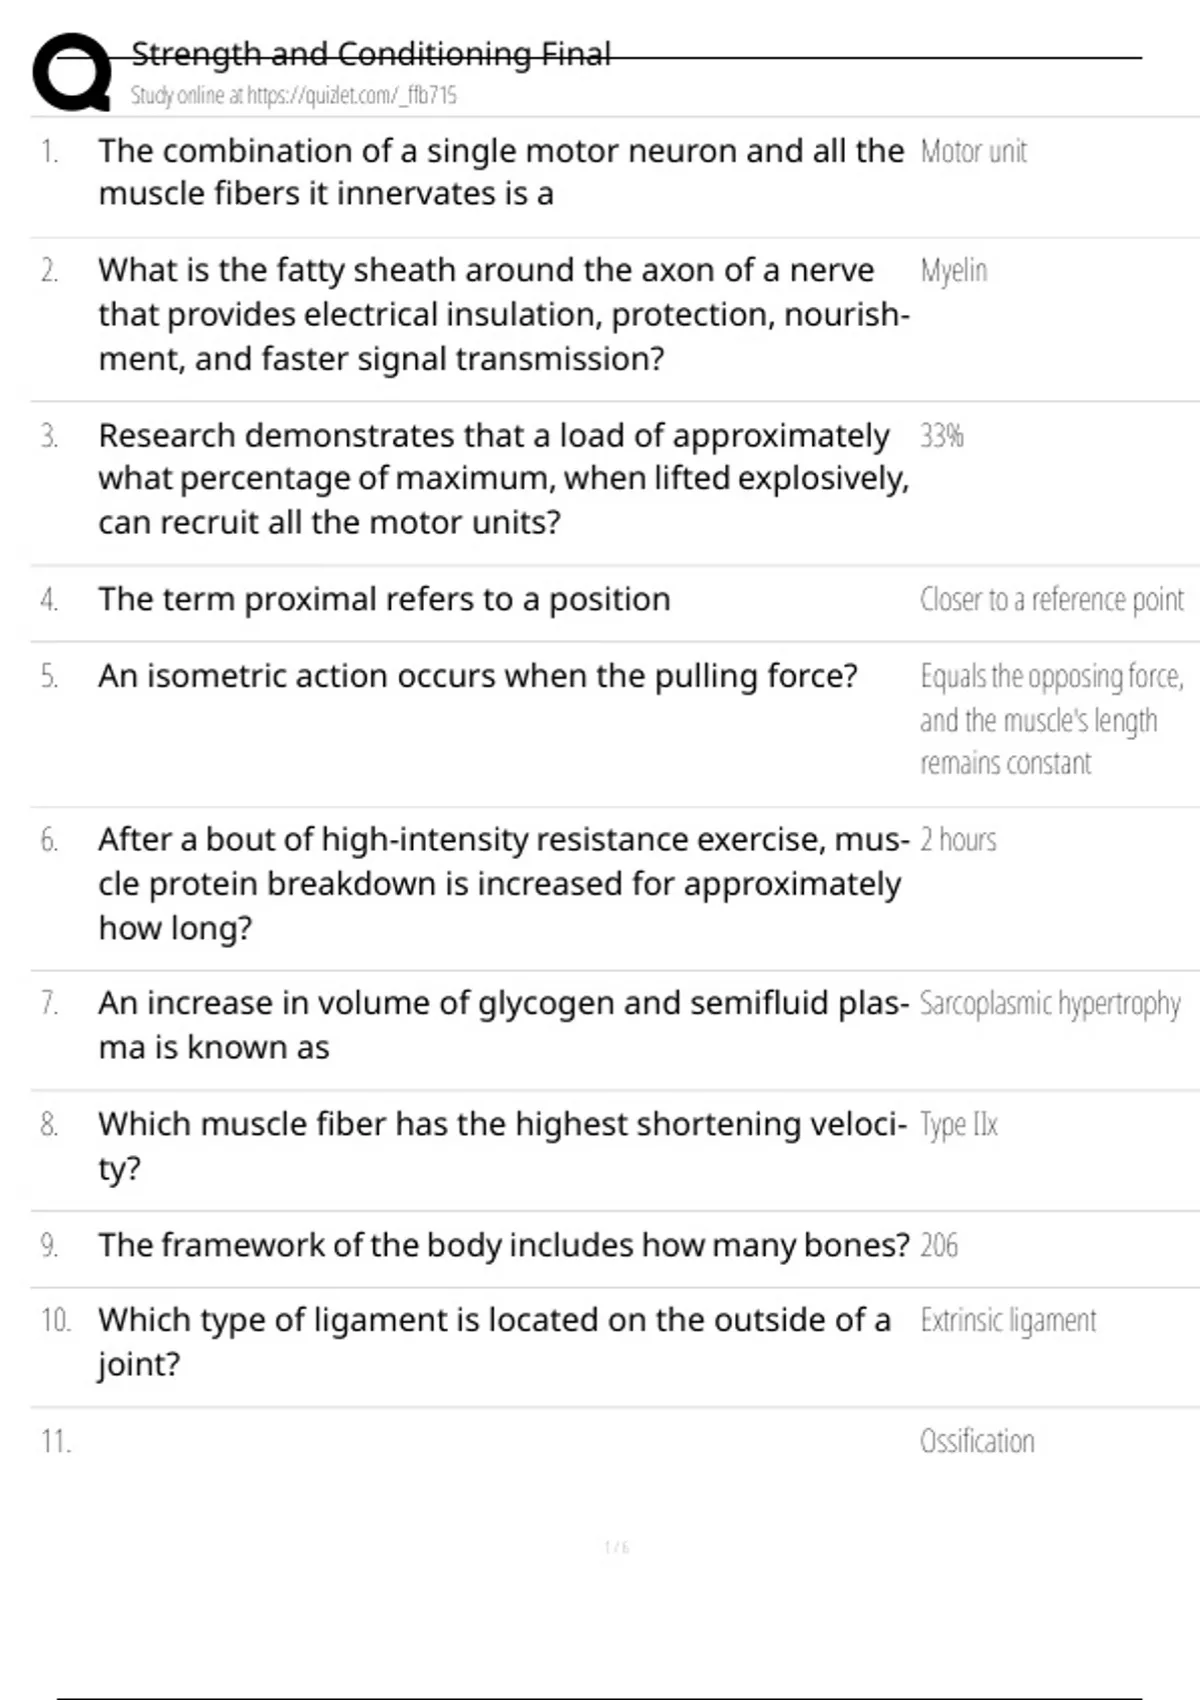Click the 'Type IIx' answer
The height and width of the screenshot is (1700, 1200).
pos(958,1125)
